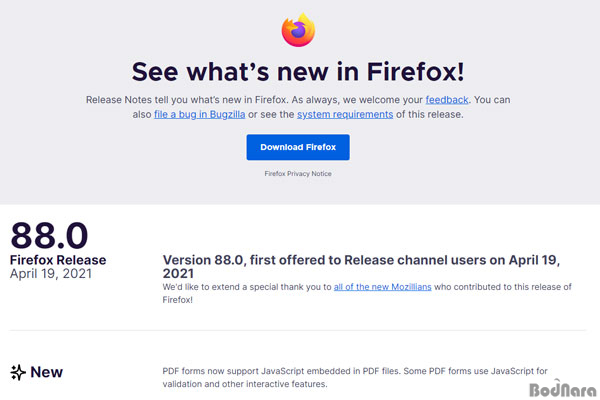
Task: Open the file a bug in Bugzilla link
Action: 199,114
